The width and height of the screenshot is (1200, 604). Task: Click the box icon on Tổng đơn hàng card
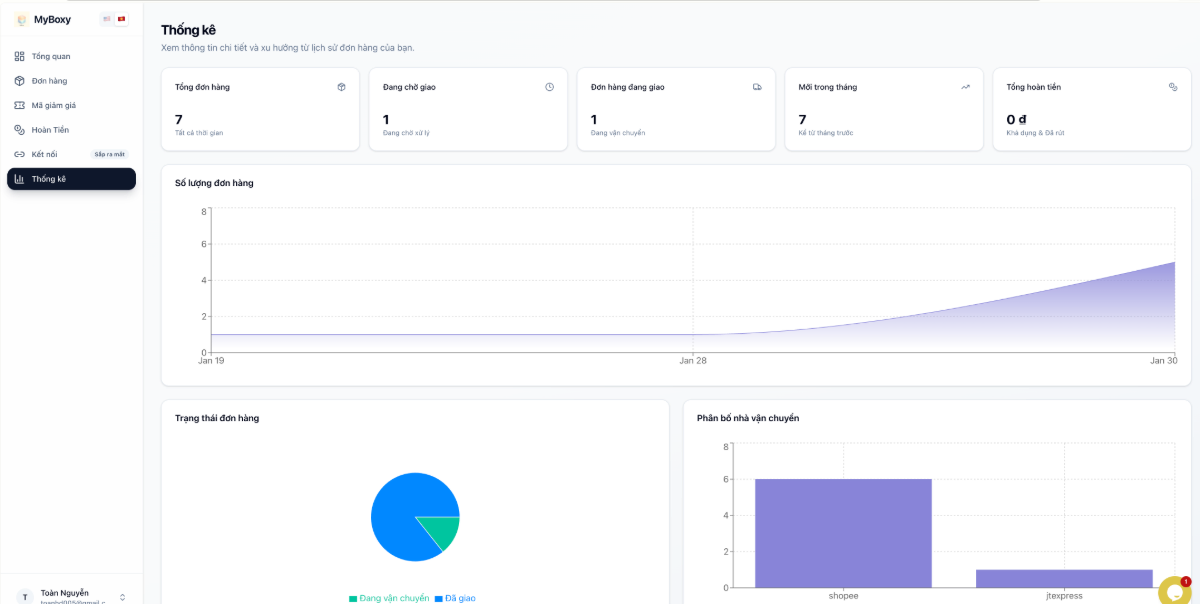[x=341, y=87]
